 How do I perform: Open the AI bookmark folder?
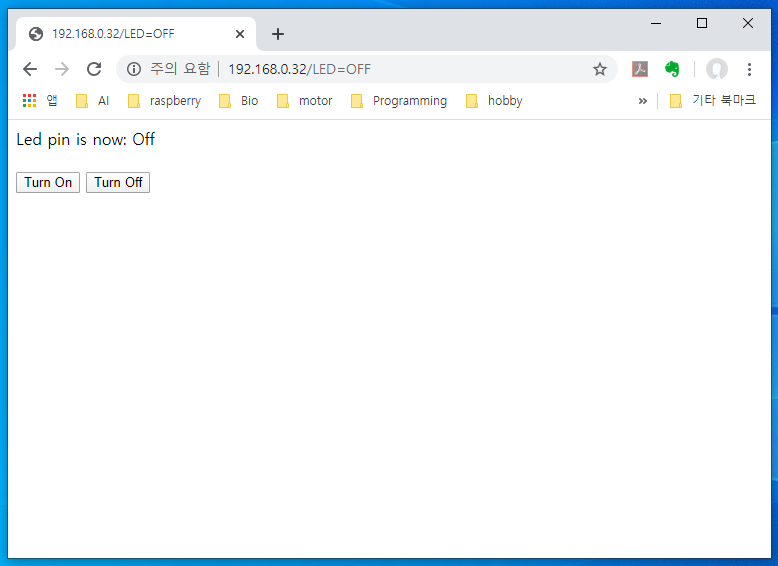point(92,101)
